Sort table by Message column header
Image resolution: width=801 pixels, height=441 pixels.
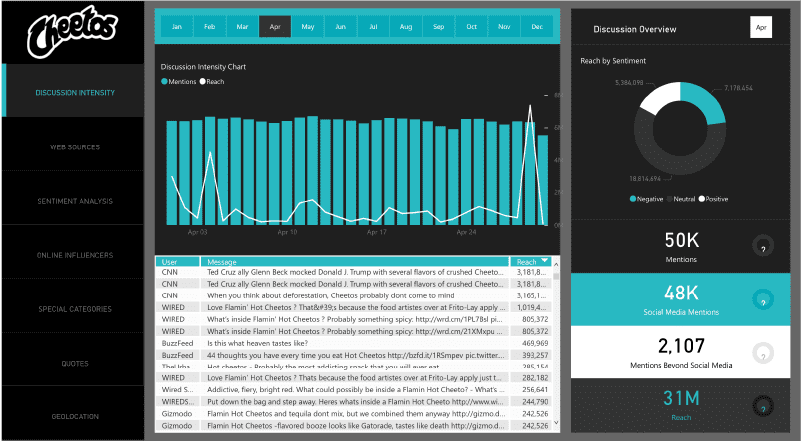(355, 262)
